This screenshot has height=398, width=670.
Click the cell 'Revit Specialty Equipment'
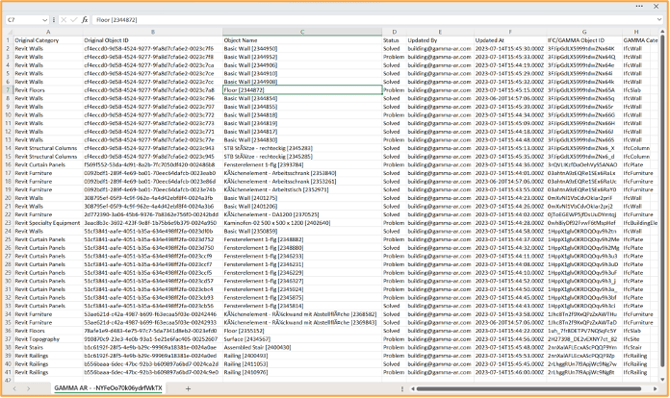[48, 223]
